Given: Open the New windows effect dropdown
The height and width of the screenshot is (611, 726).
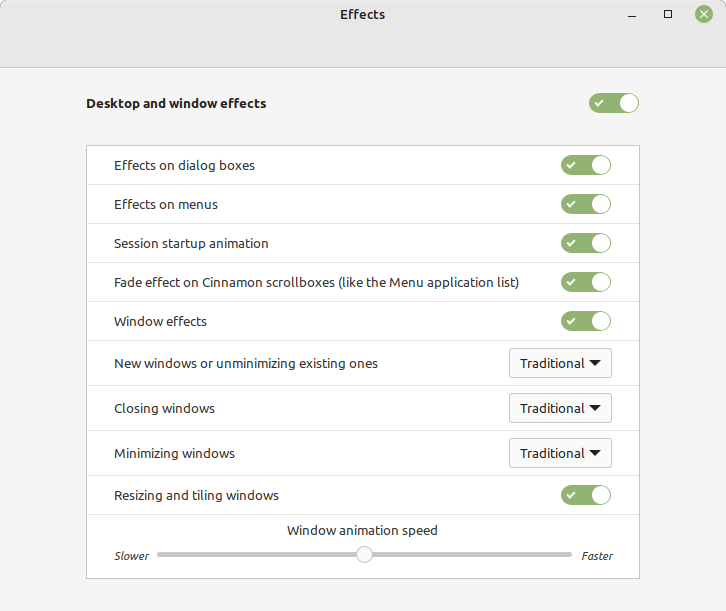Looking at the screenshot, I should [560, 363].
